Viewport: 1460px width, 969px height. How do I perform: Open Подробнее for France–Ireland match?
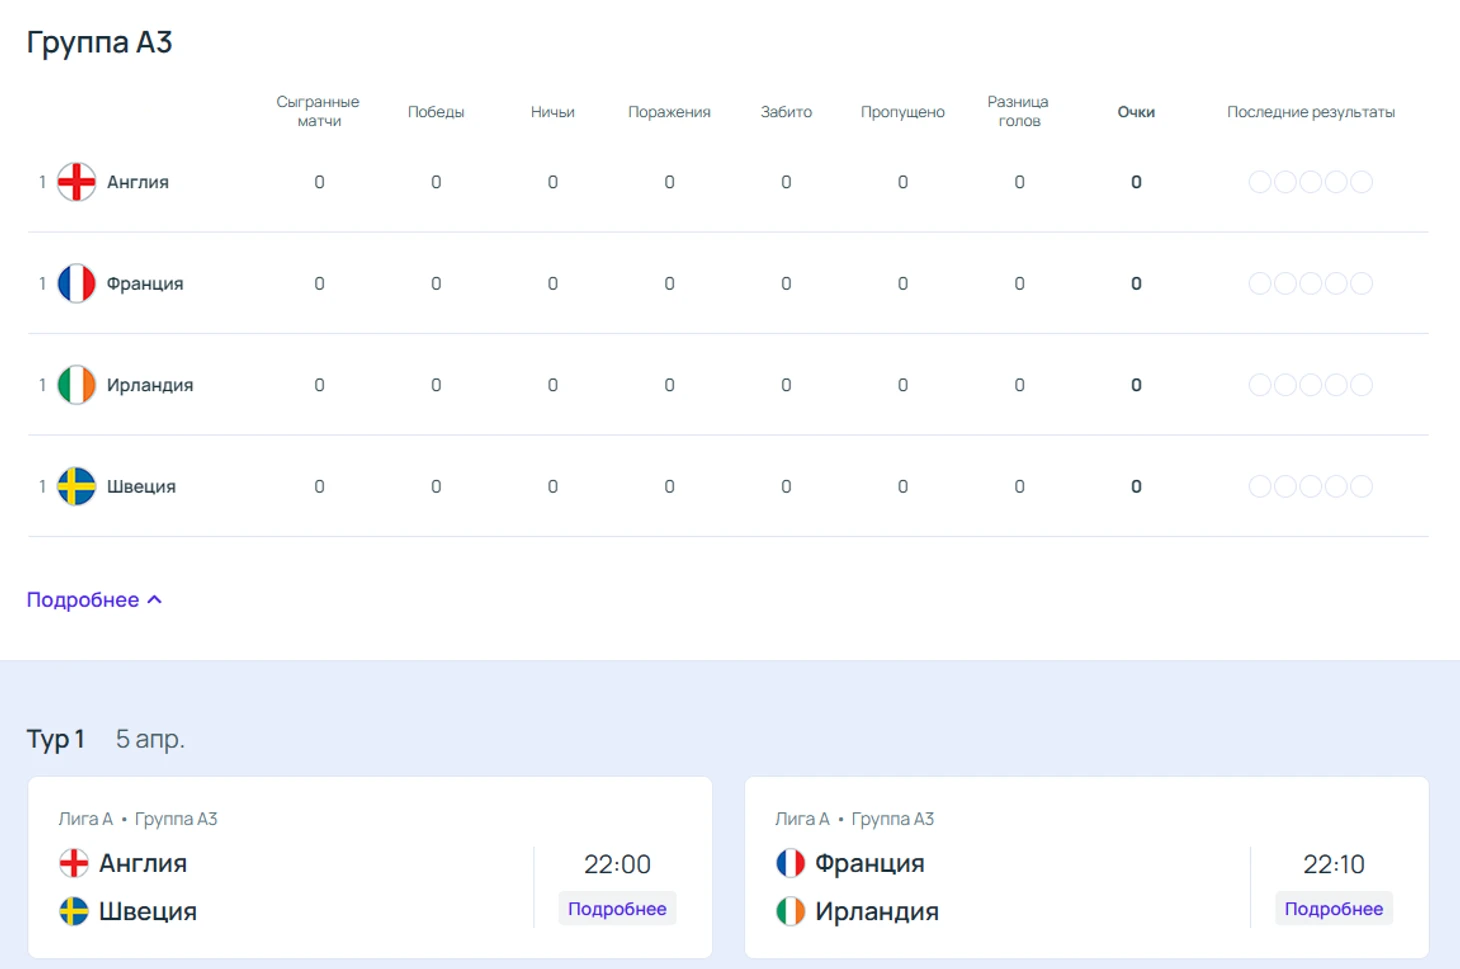pos(1333,909)
